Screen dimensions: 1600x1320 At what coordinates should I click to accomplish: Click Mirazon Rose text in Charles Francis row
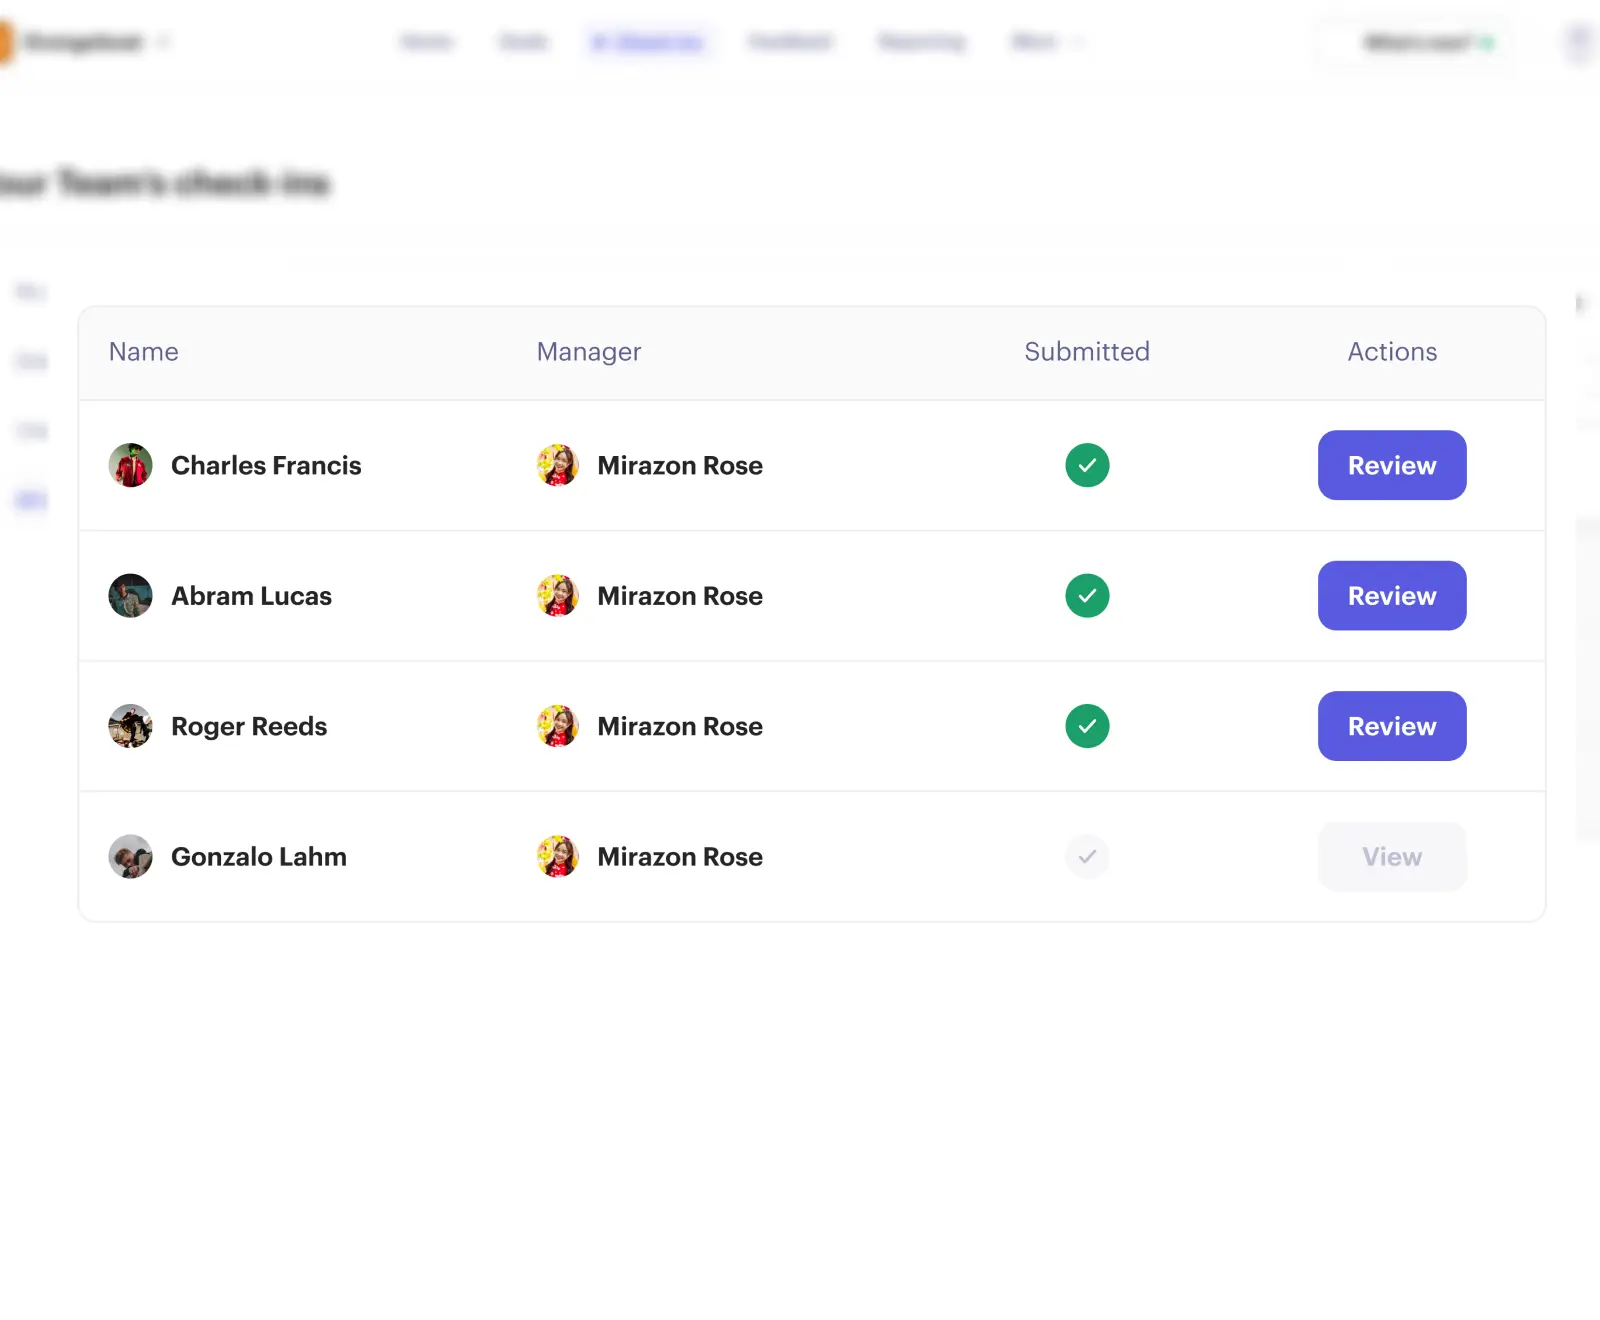pos(680,466)
